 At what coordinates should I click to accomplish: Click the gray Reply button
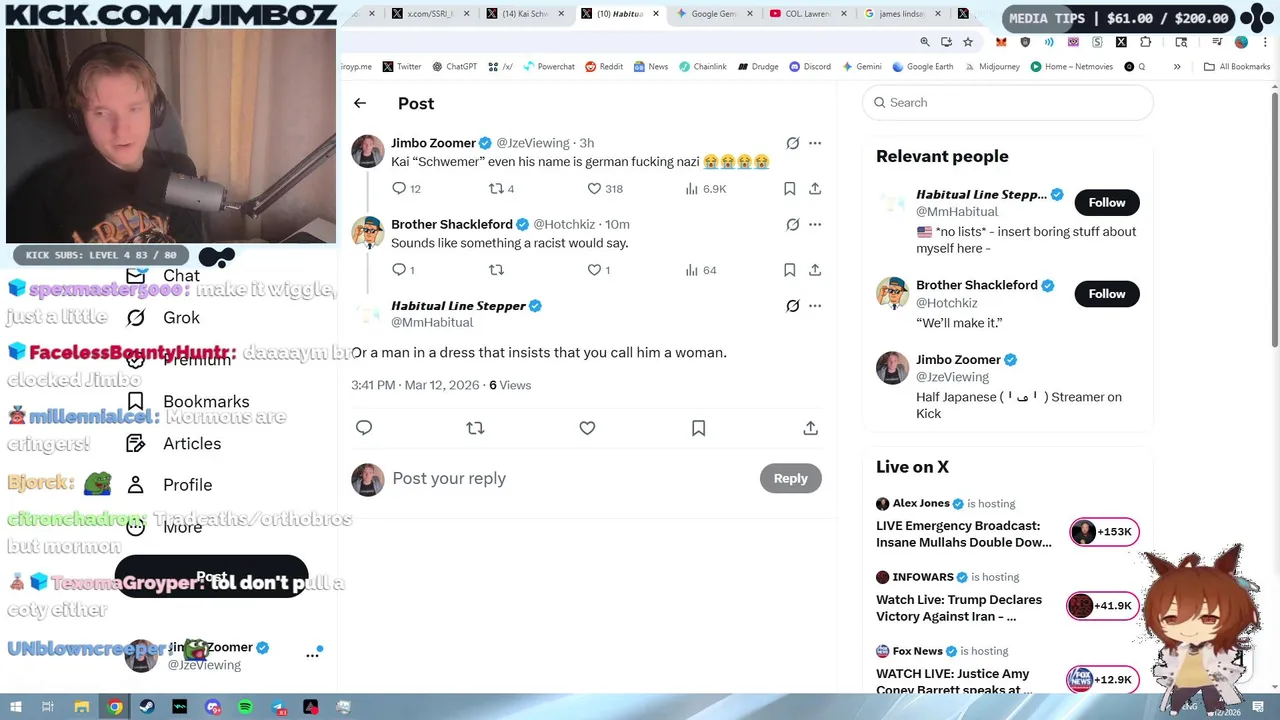[x=790, y=478]
